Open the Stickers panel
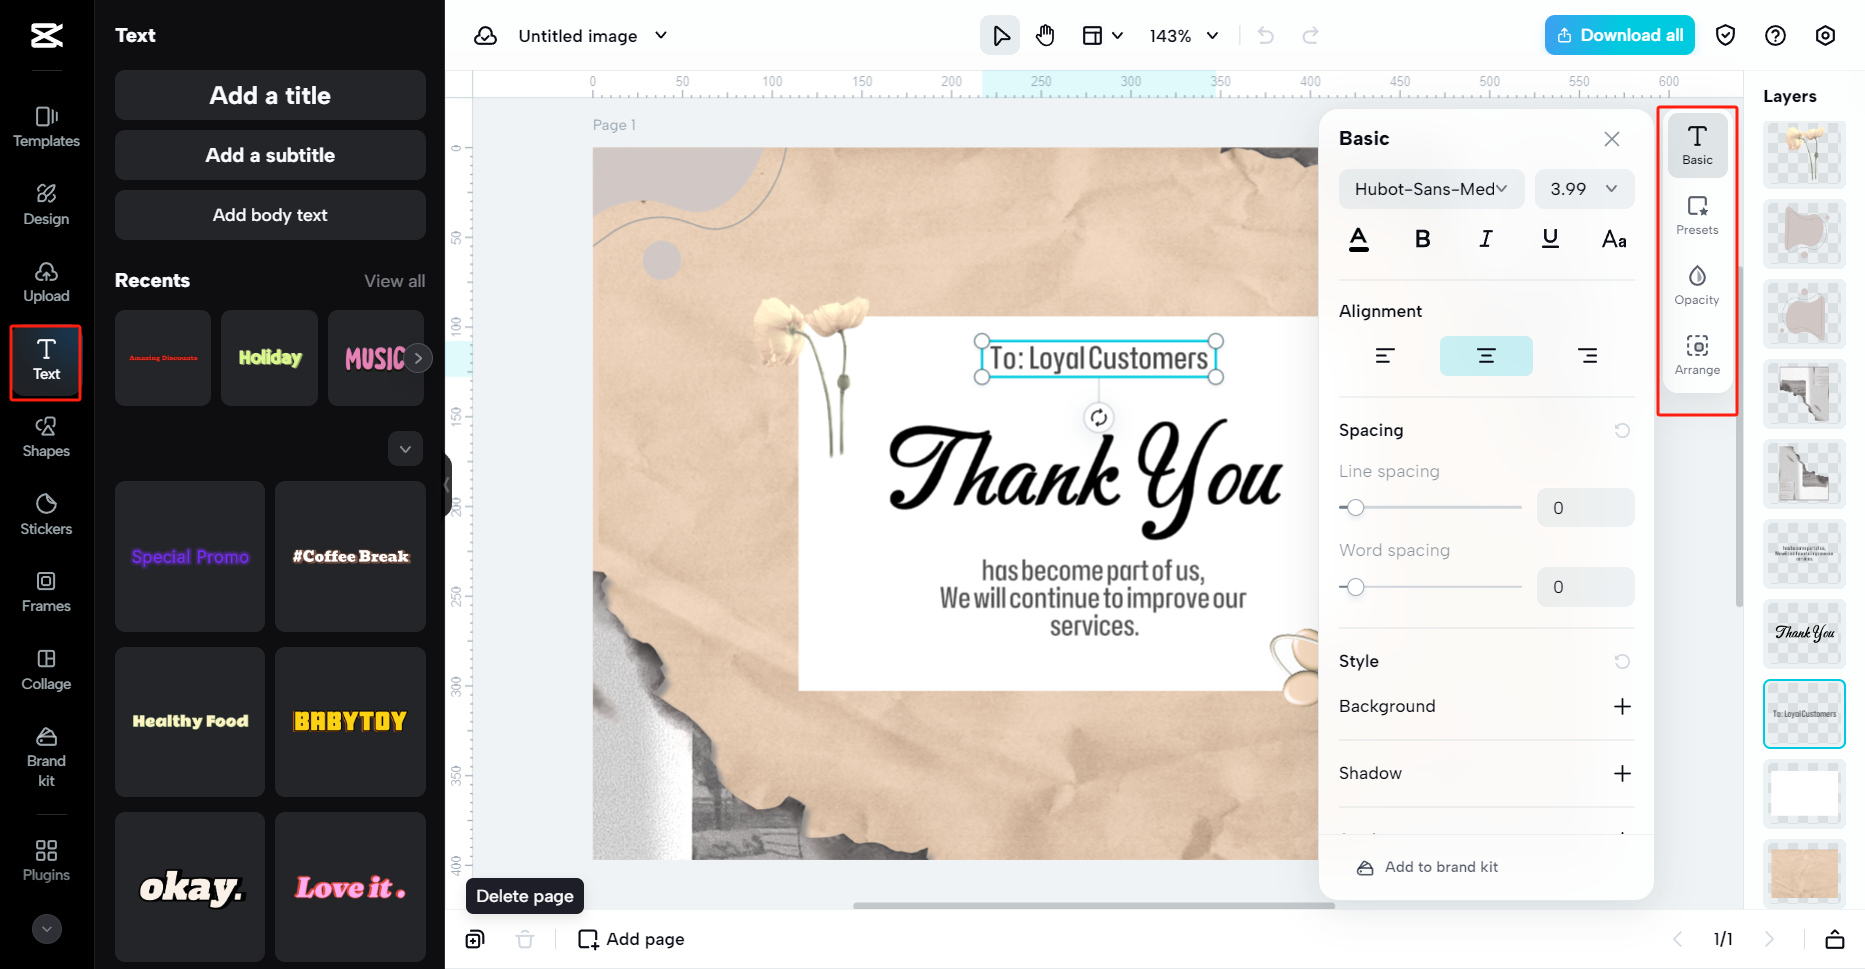 pyautogui.click(x=45, y=515)
